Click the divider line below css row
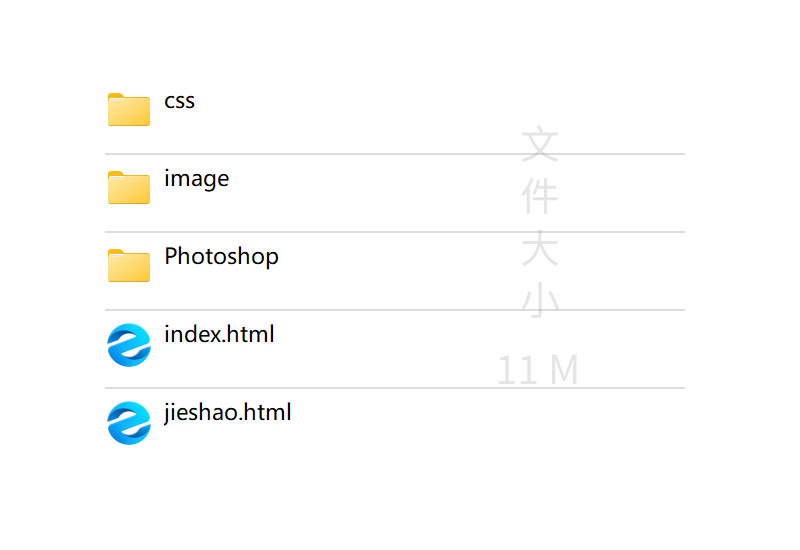 [x=395, y=154]
